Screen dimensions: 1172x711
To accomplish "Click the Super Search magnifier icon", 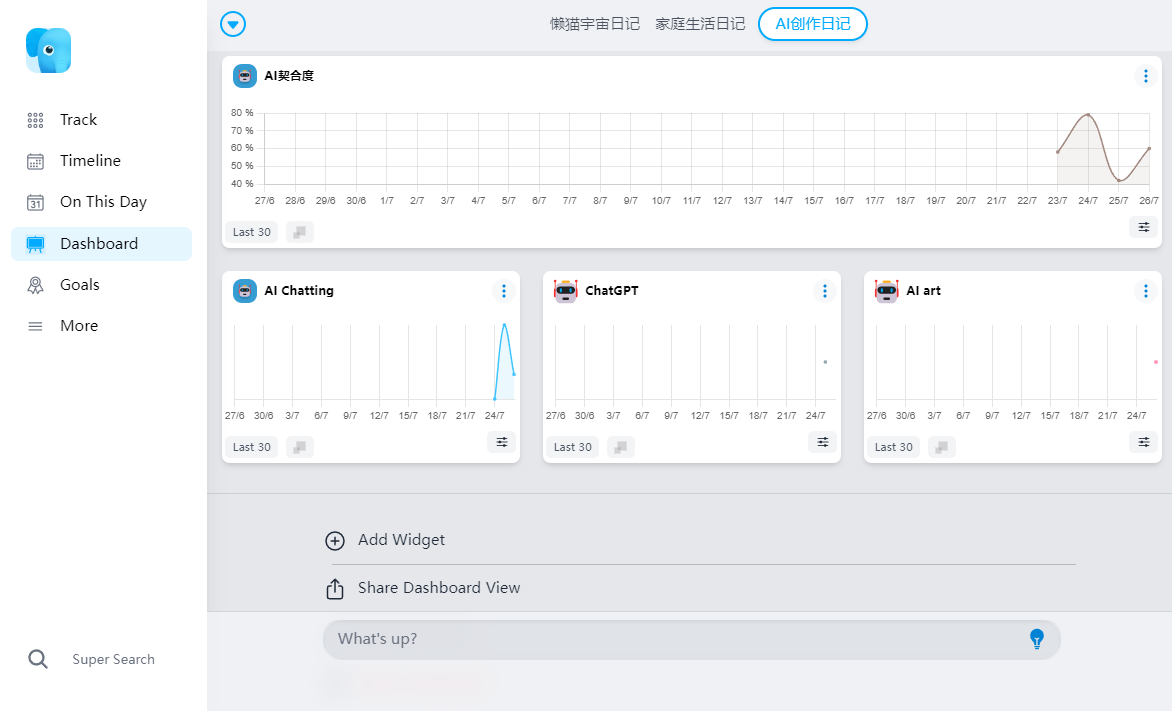I will click(x=38, y=659).
